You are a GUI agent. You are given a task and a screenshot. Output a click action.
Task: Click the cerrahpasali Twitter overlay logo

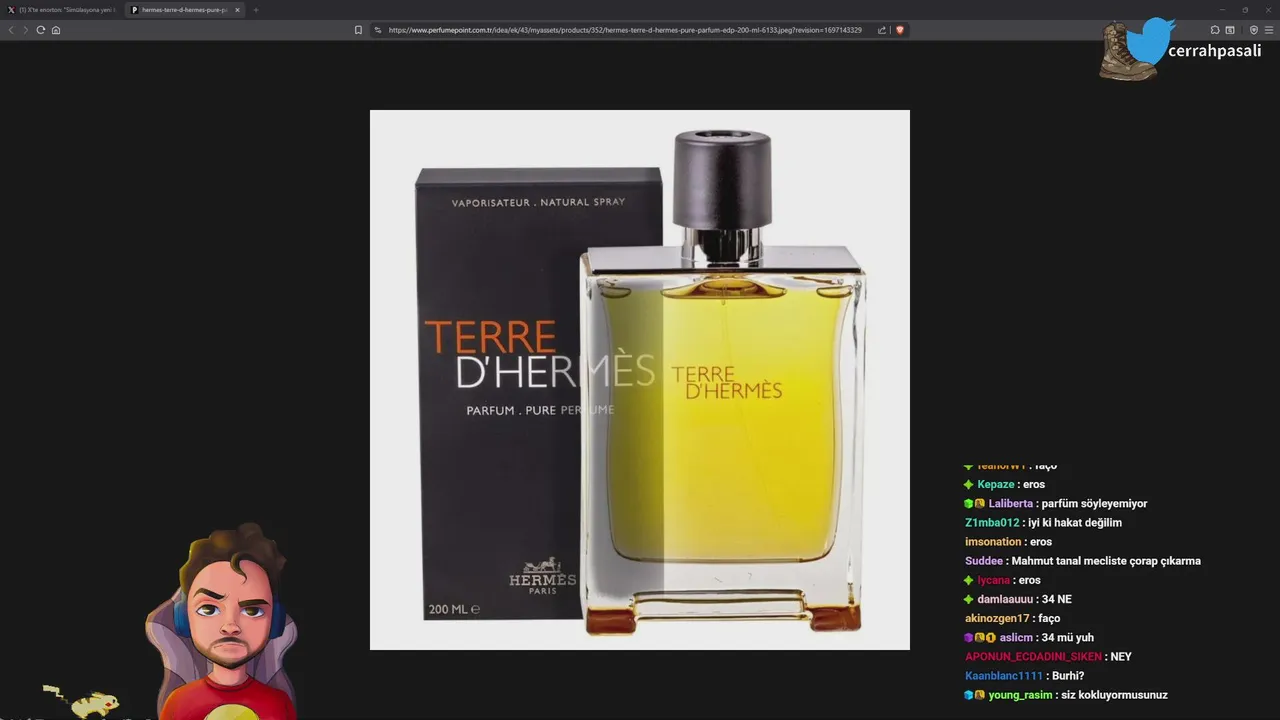1180,48
